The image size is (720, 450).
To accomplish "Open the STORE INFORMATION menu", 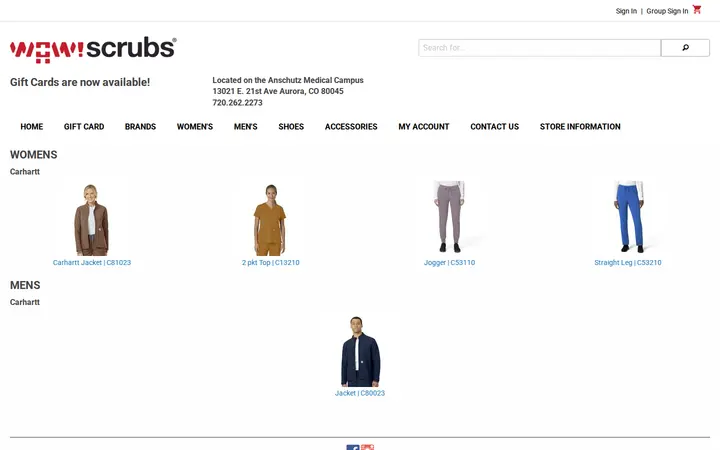I will pos(580,127).
